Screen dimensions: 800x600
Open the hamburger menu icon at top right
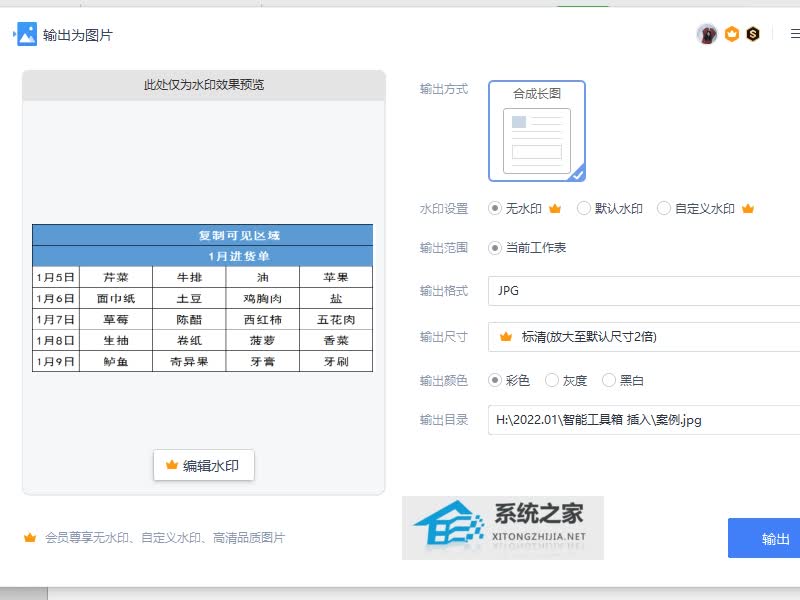pyautogui.click(x=794, y=33)
